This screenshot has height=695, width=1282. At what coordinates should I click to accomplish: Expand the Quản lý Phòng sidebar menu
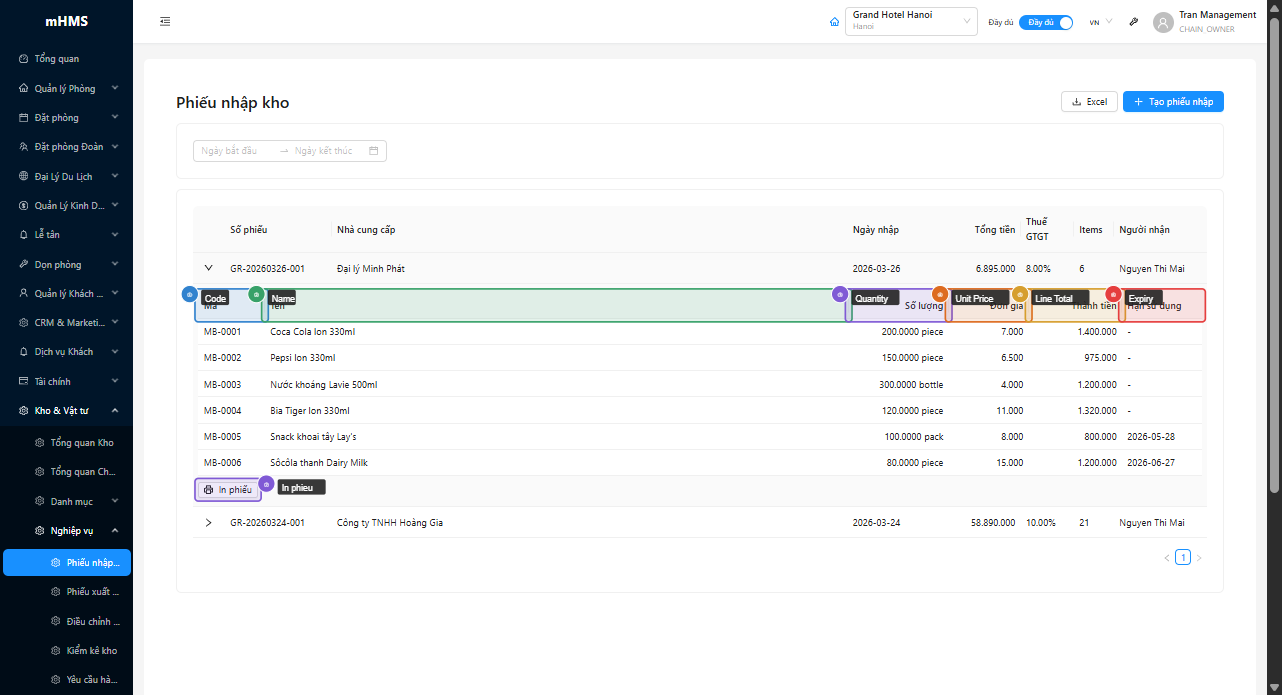[x=66, y=89]
